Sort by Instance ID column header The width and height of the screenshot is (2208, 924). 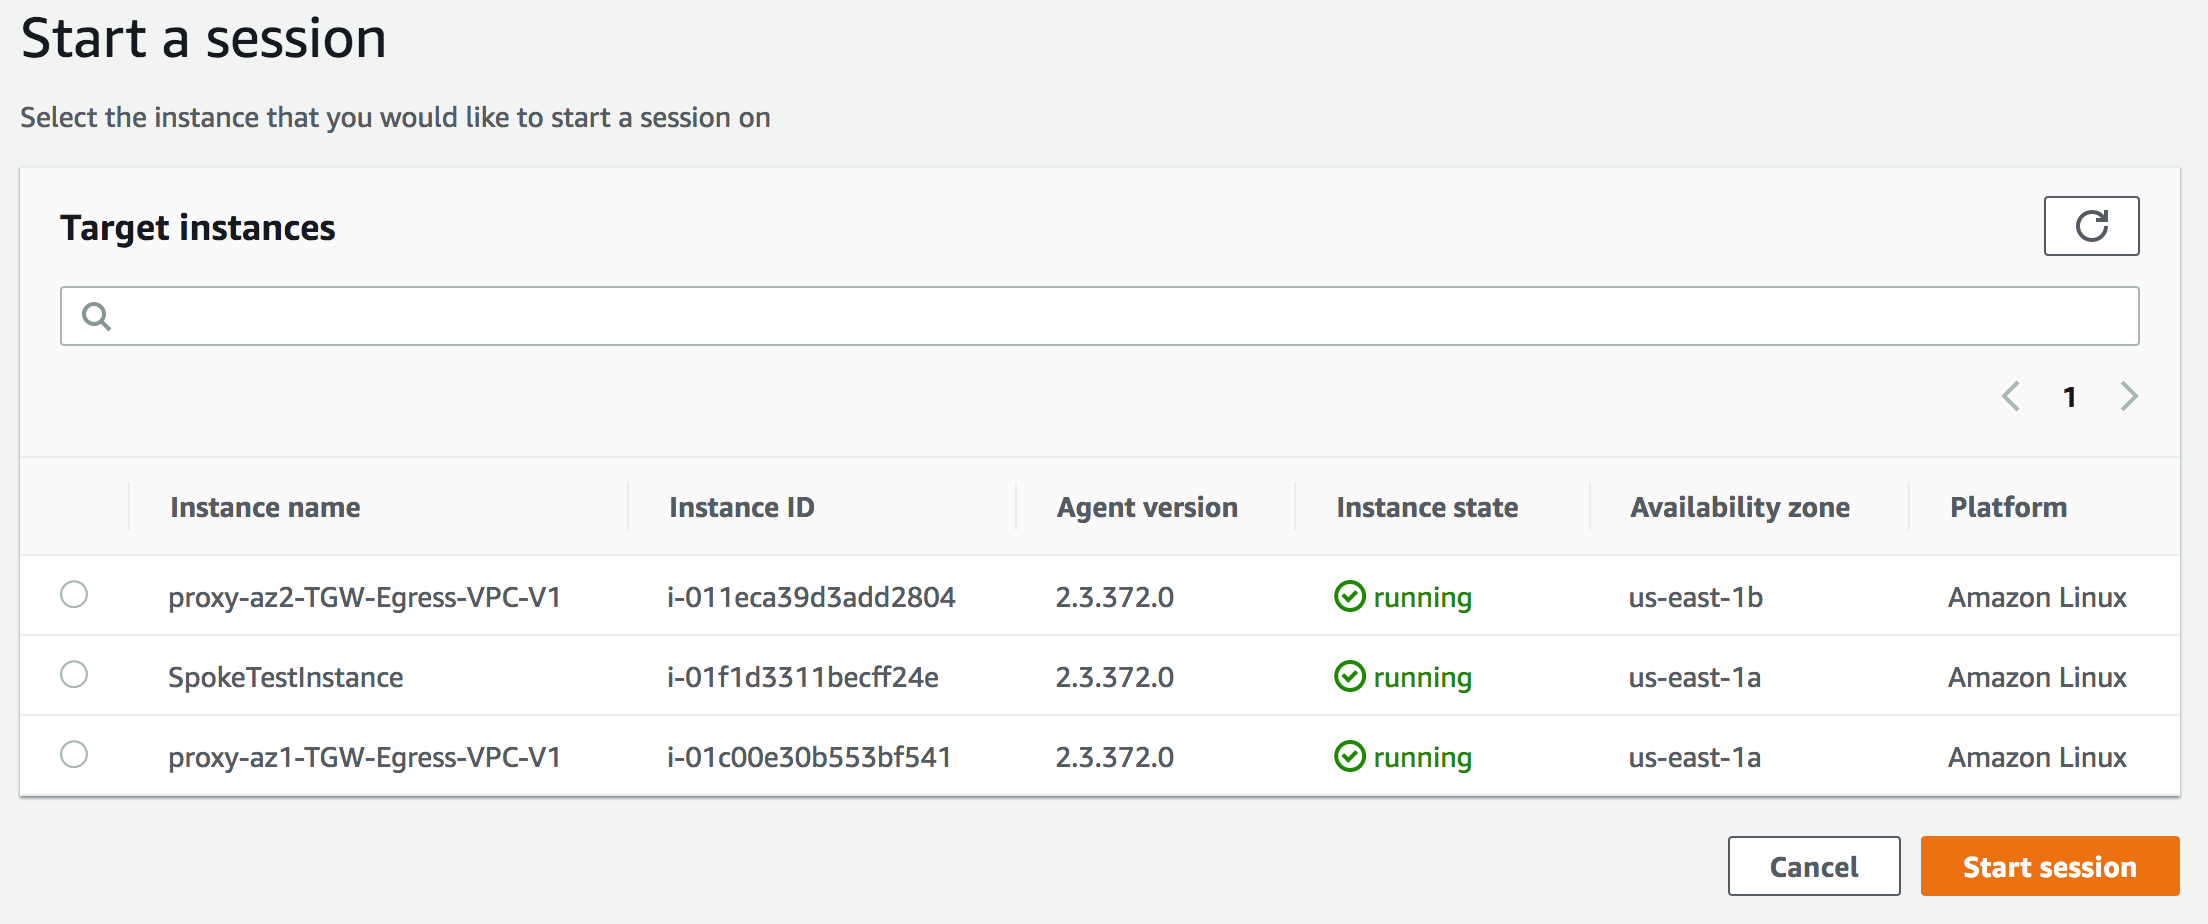(741, 508)
